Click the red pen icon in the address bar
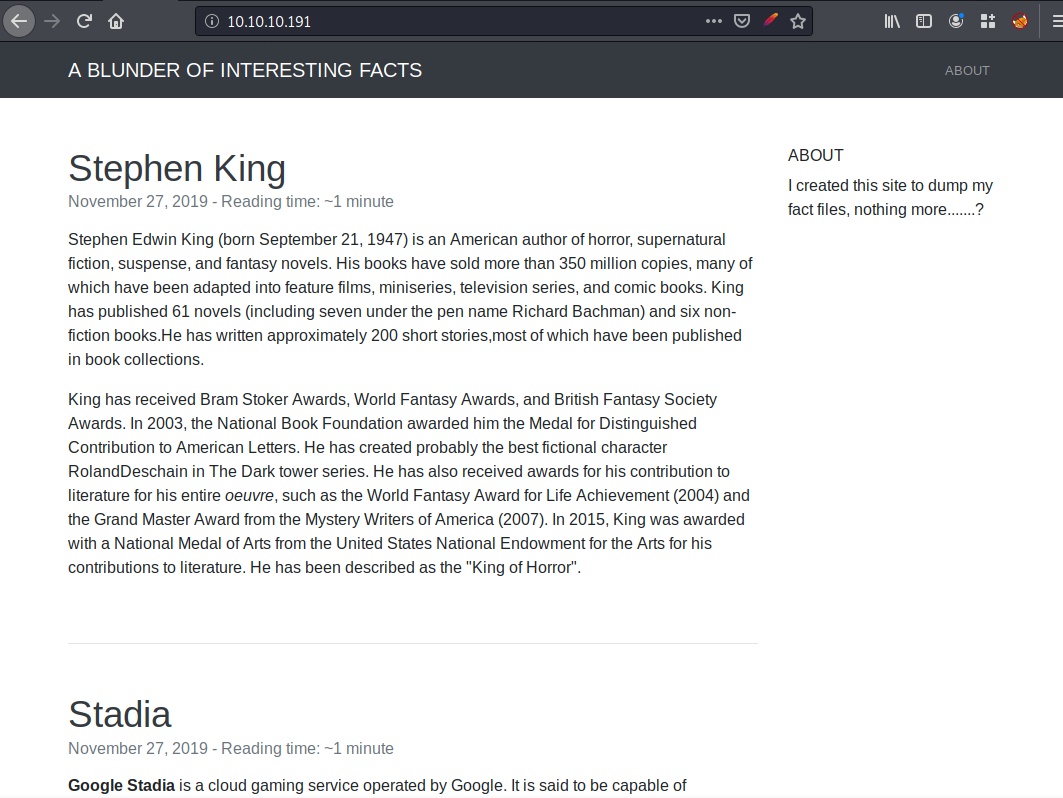This screenshot has width=1063, height=798. pos(770,21)
